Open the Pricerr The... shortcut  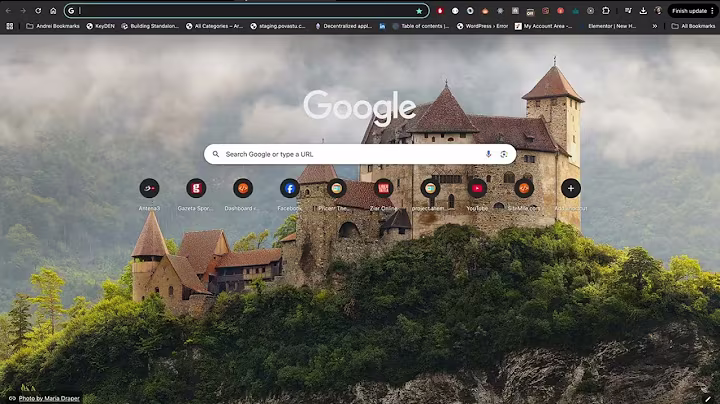pos(337,194)
